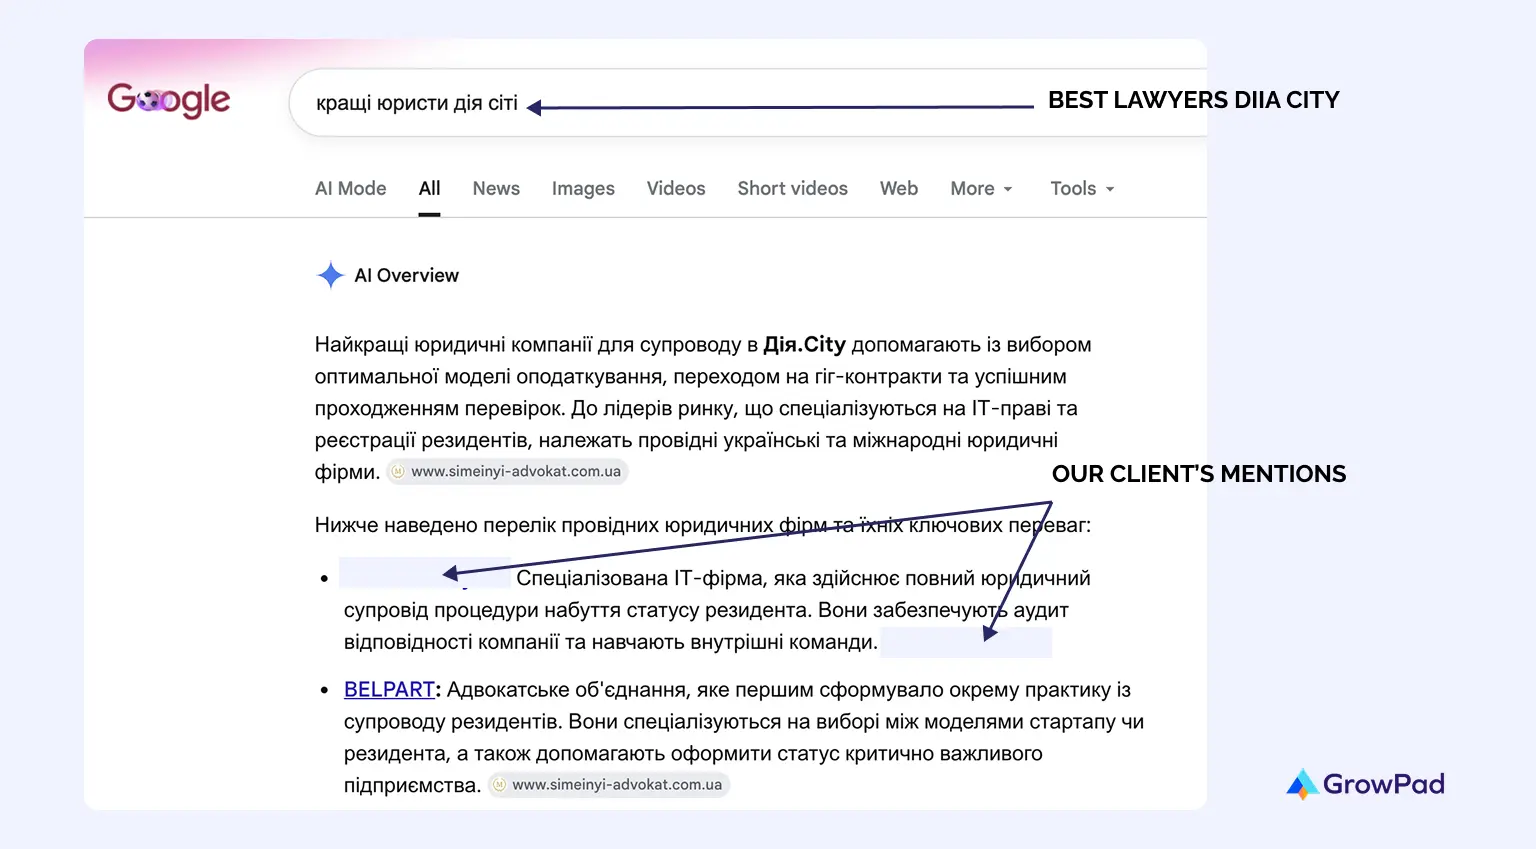Open the simeinyi-advokat source chip after фірми
The width and height of the screenshot is (1536, 849).
tap(507, 471)
